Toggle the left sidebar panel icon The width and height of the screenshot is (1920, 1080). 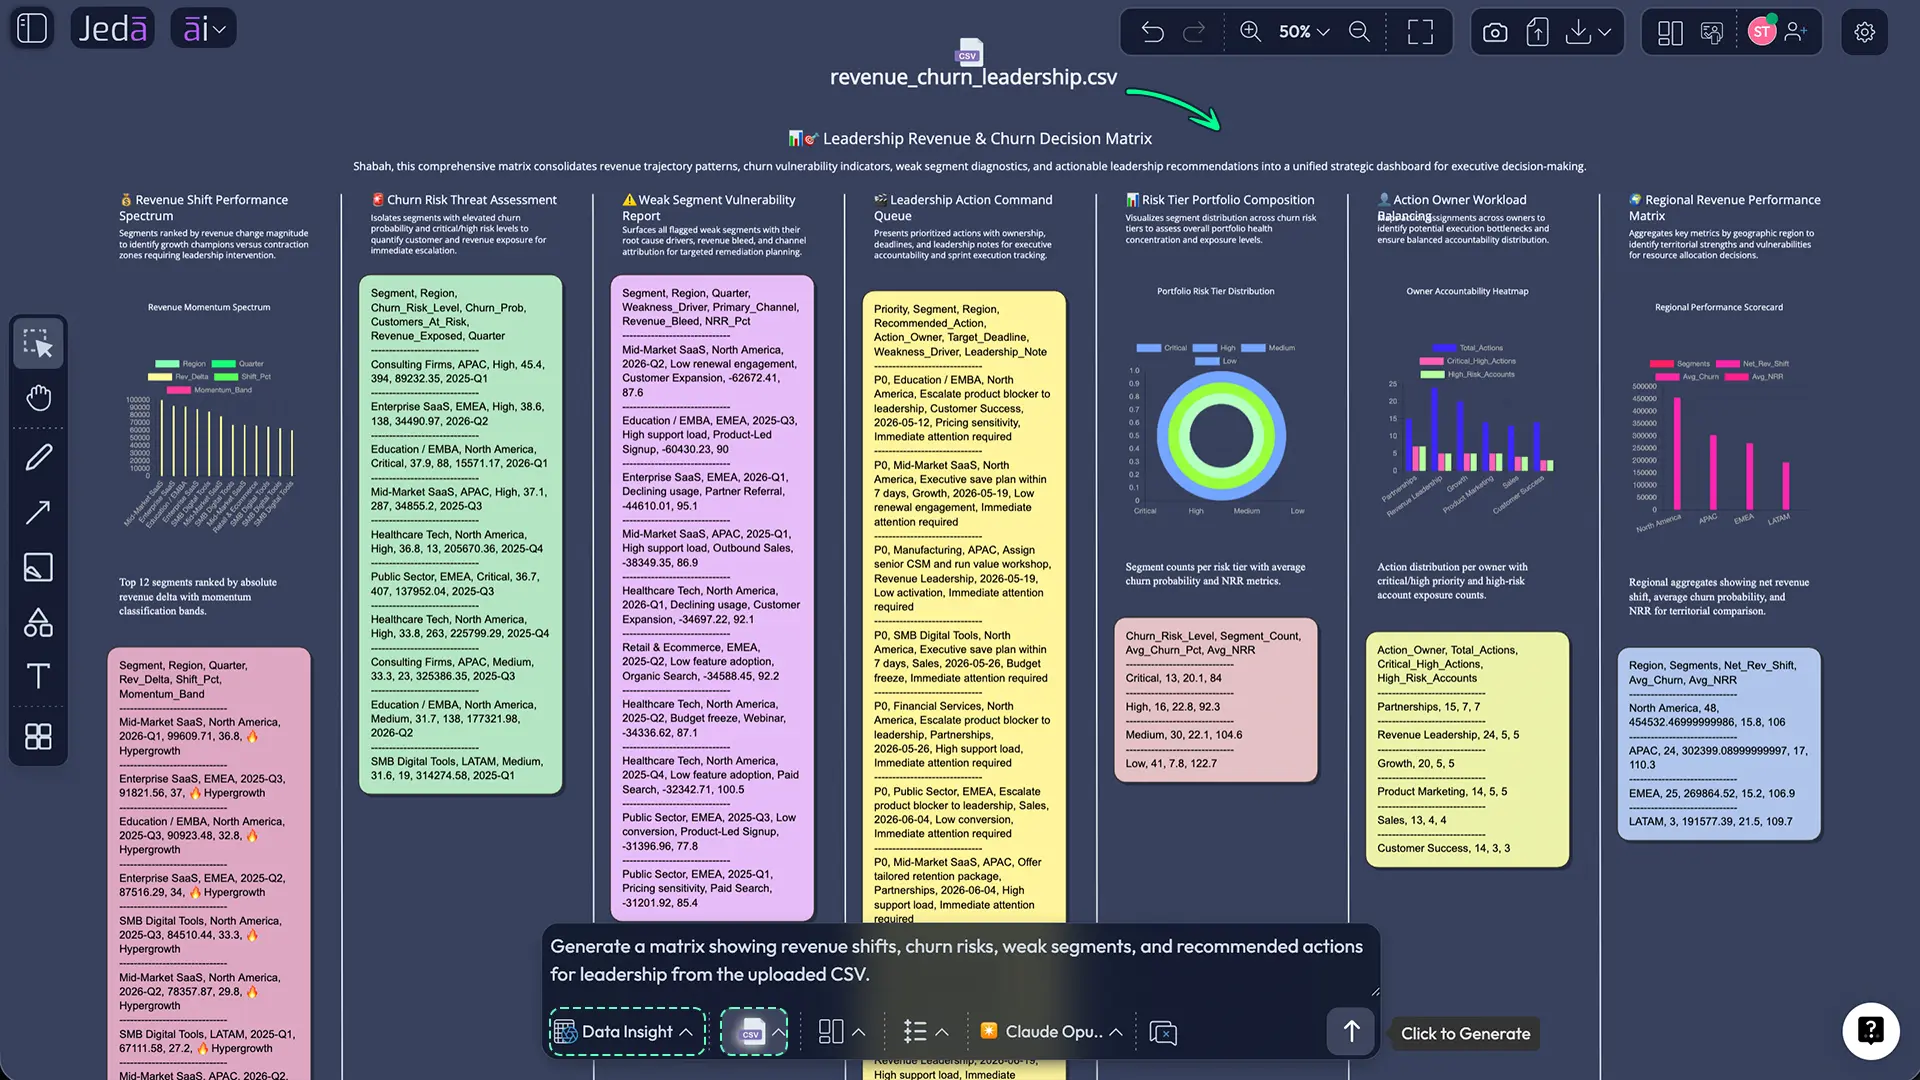(x=32, y=29)
